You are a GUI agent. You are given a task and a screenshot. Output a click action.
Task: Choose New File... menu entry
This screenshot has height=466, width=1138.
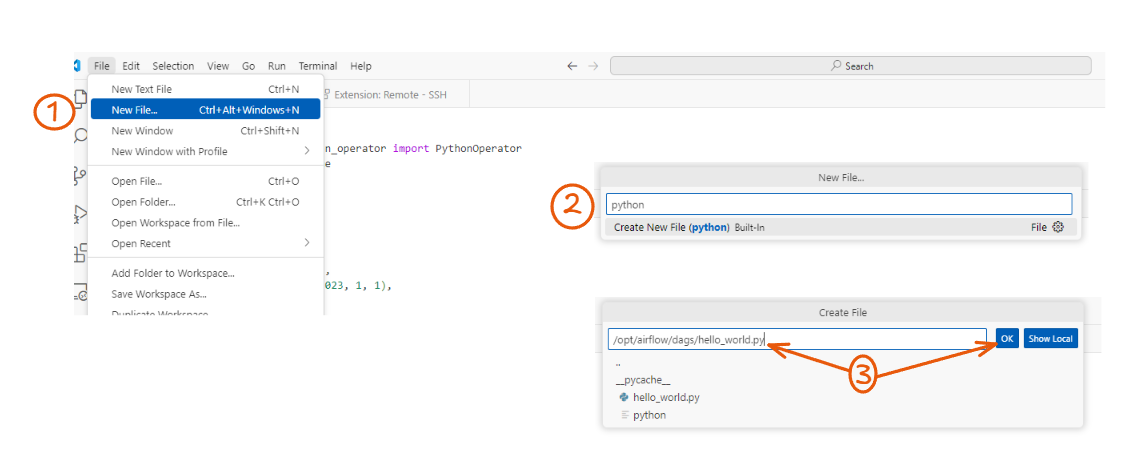205,110
